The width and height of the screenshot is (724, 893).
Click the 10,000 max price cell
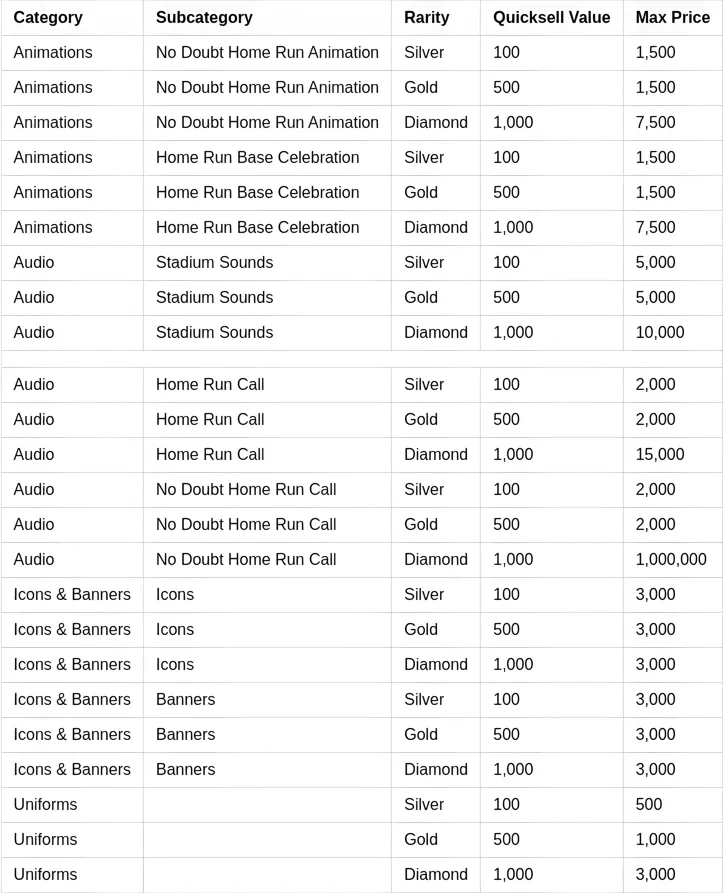point(659,332)
